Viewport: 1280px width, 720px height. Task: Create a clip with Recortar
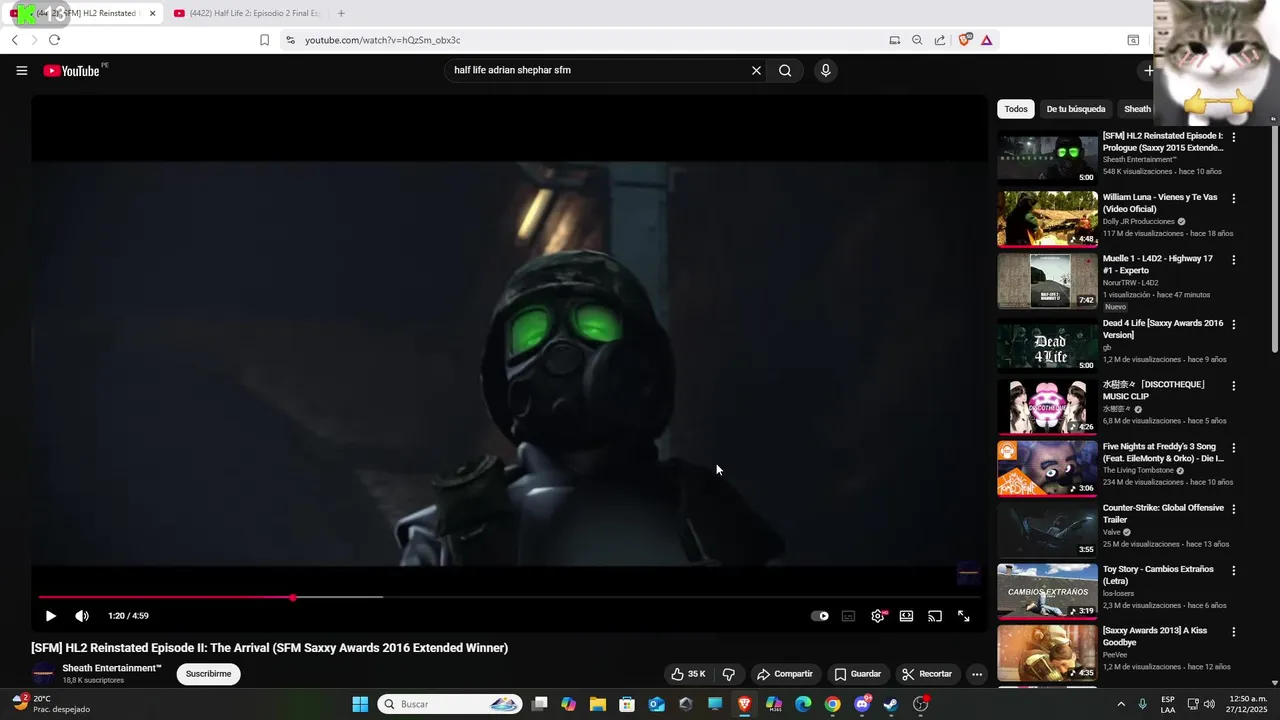coord(926,674)
